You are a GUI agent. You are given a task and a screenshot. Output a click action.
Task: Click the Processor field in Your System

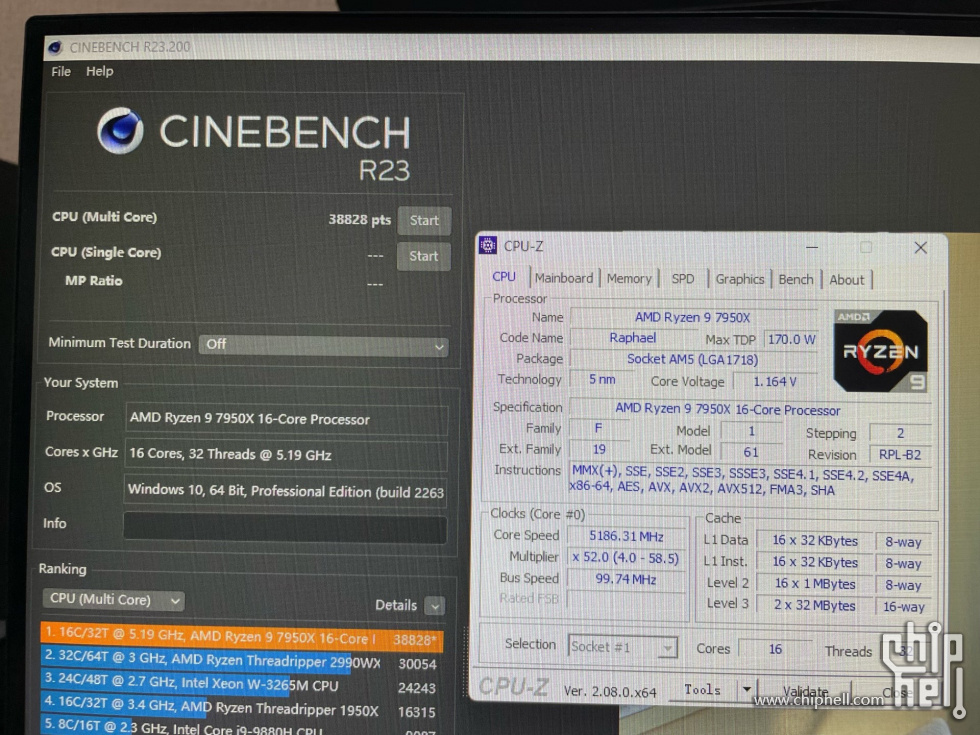287,419
